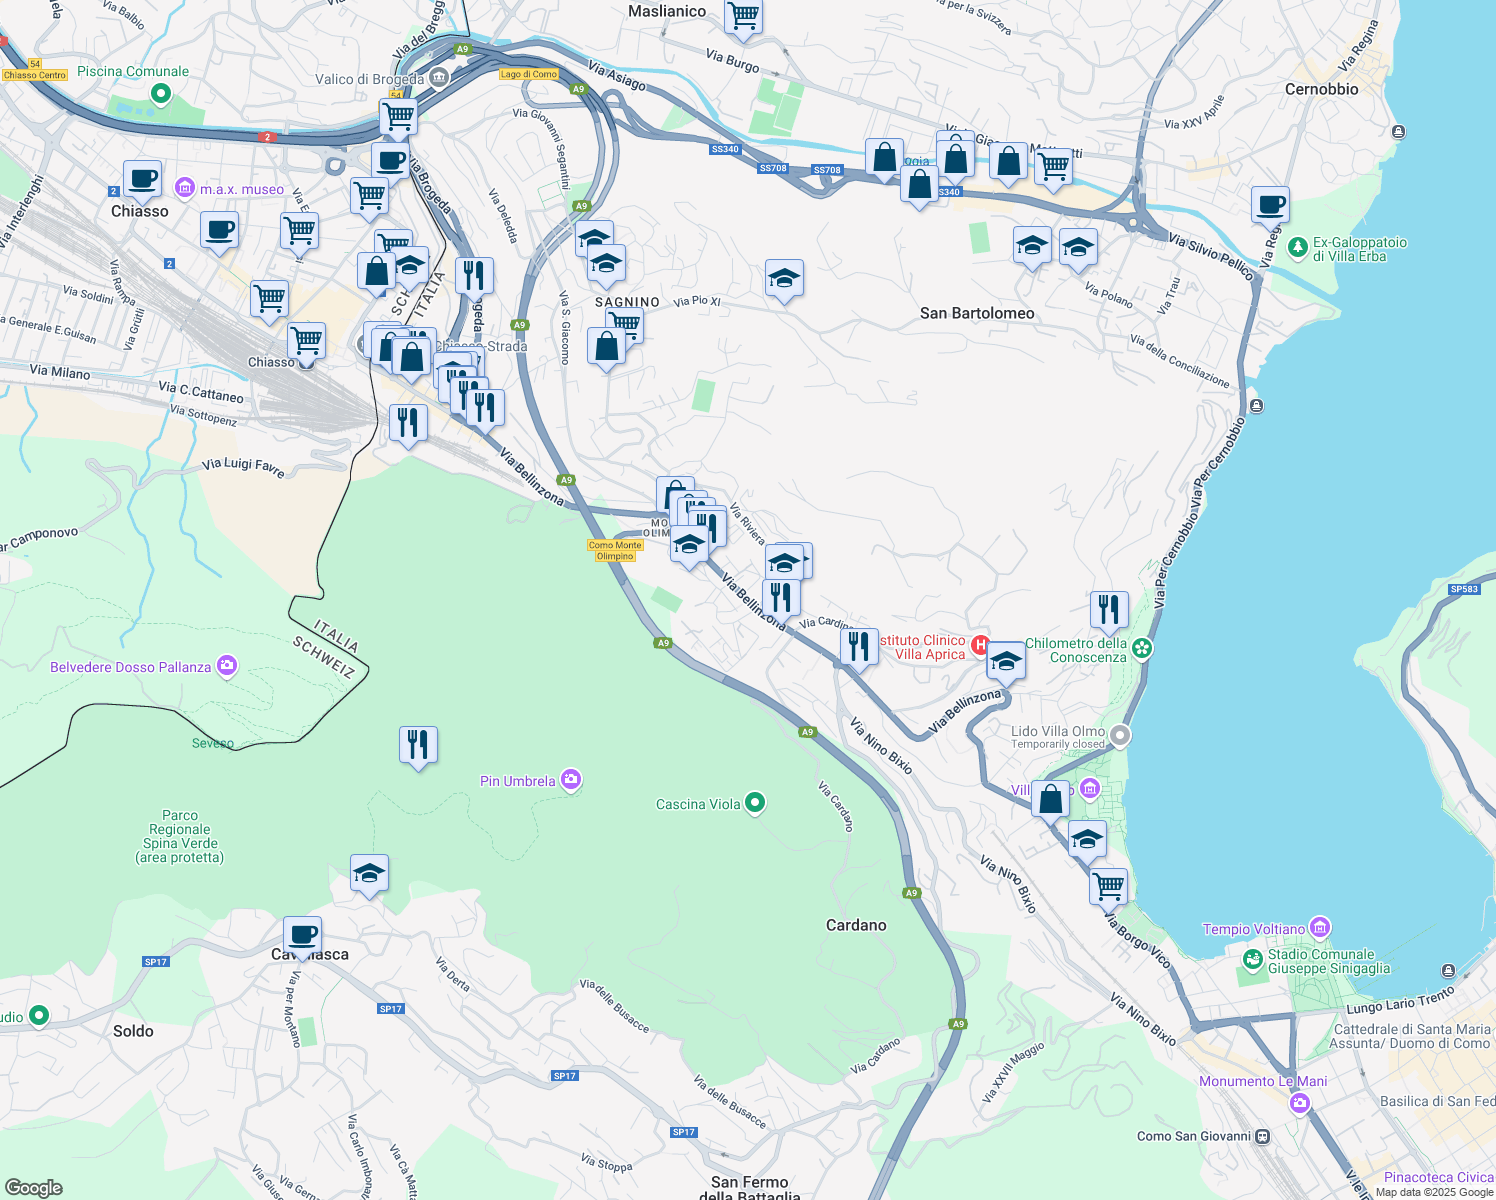1496x1200 pixels.
Task: Open the cafe marker near Cernobbio lakeshore
Action: click(1270, 205)
